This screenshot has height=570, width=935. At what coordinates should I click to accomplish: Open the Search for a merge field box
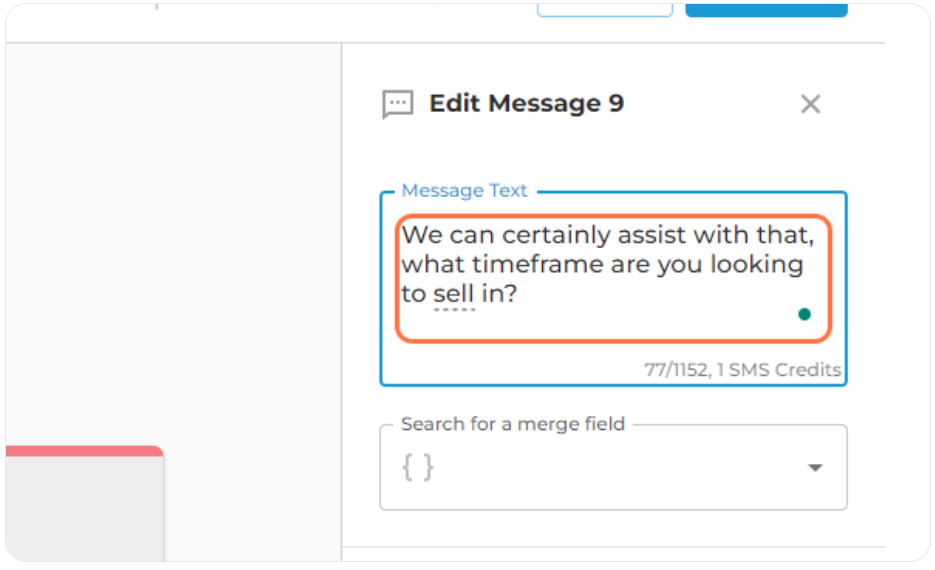coord(613,467)
